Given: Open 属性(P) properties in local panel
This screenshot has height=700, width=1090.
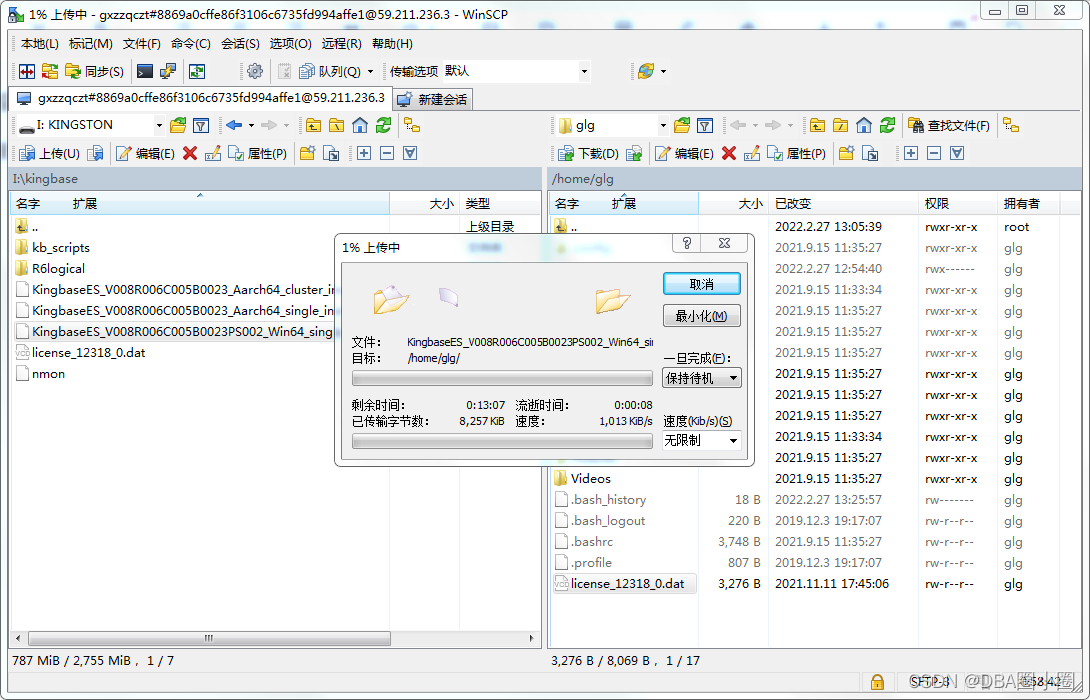Looking at the screenshot, I should [x=257, y=153].
